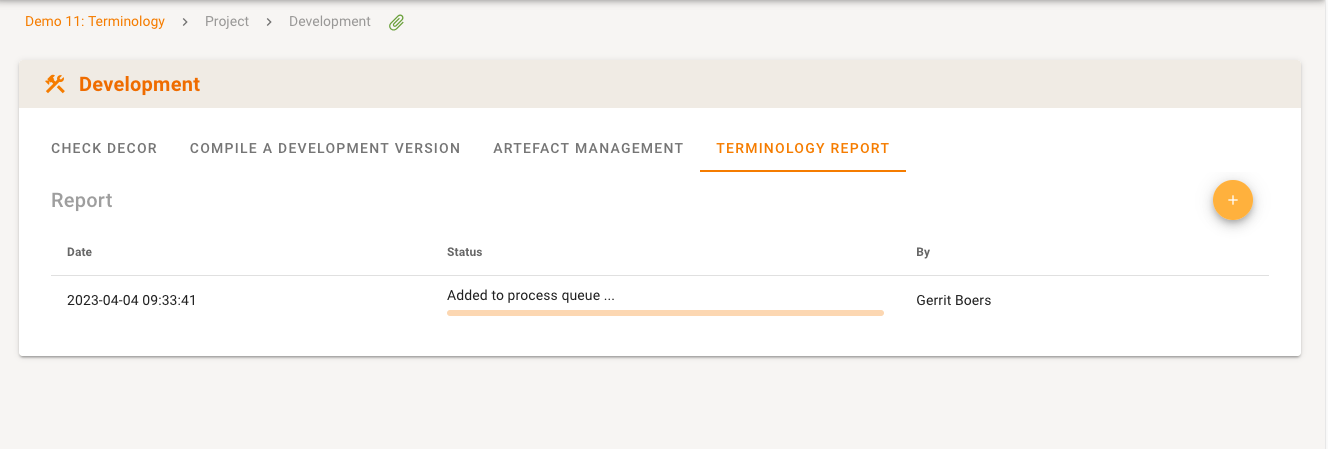Click the wrench tools icon beside Development
Screen dimensions: 1328x449
tap(55, 84)
